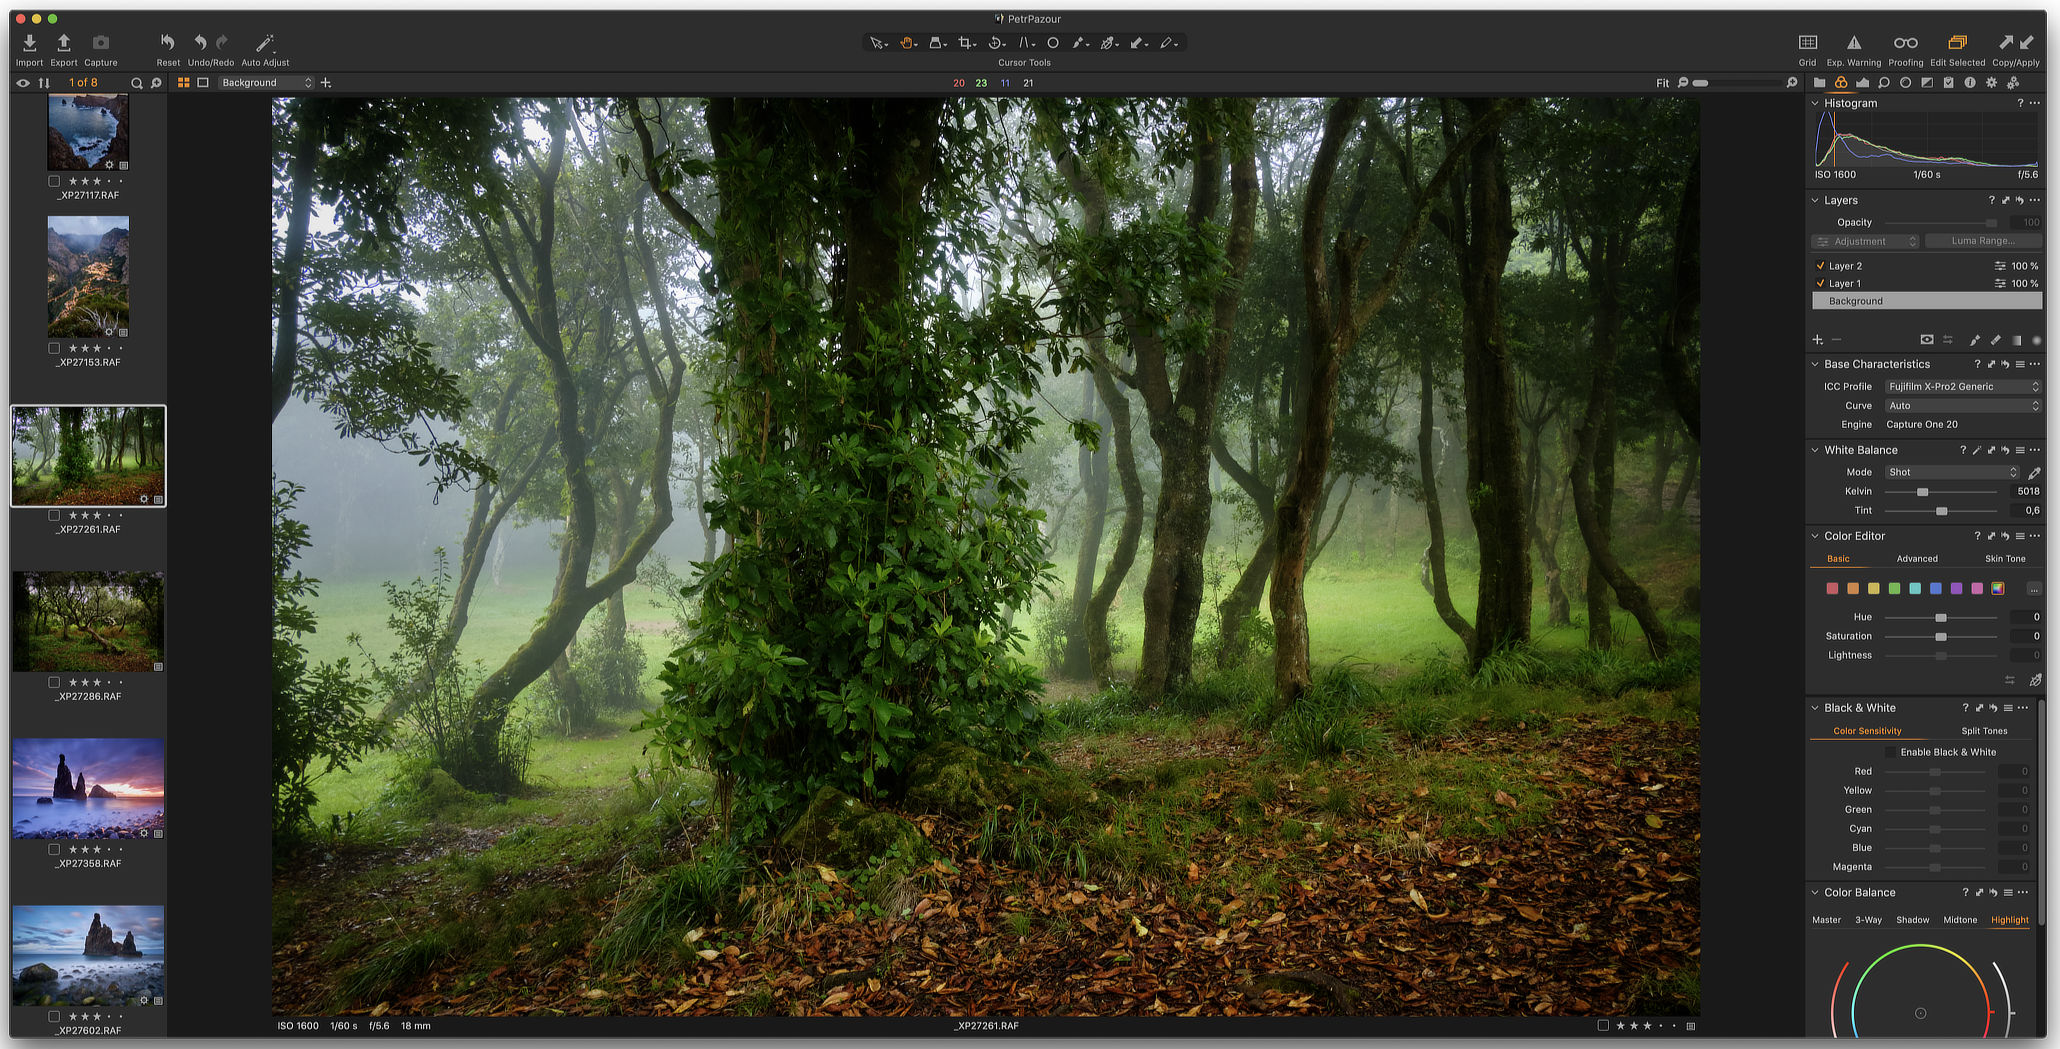
Task: Select the Crop cursor tool
Action: click(x=965, y=43)
